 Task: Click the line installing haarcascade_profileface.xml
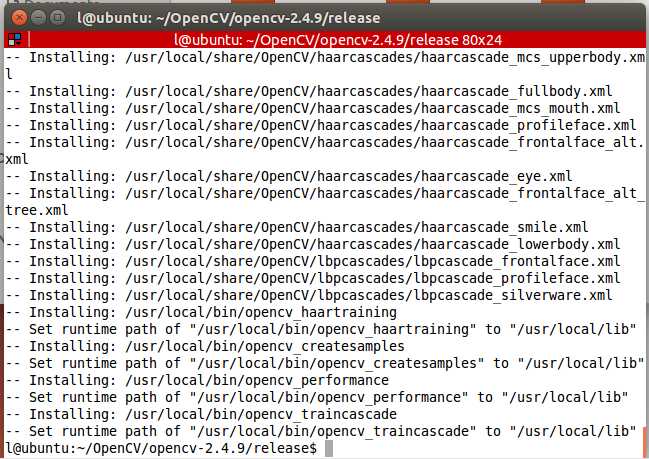pyautogui.click(x=321, y=125)
